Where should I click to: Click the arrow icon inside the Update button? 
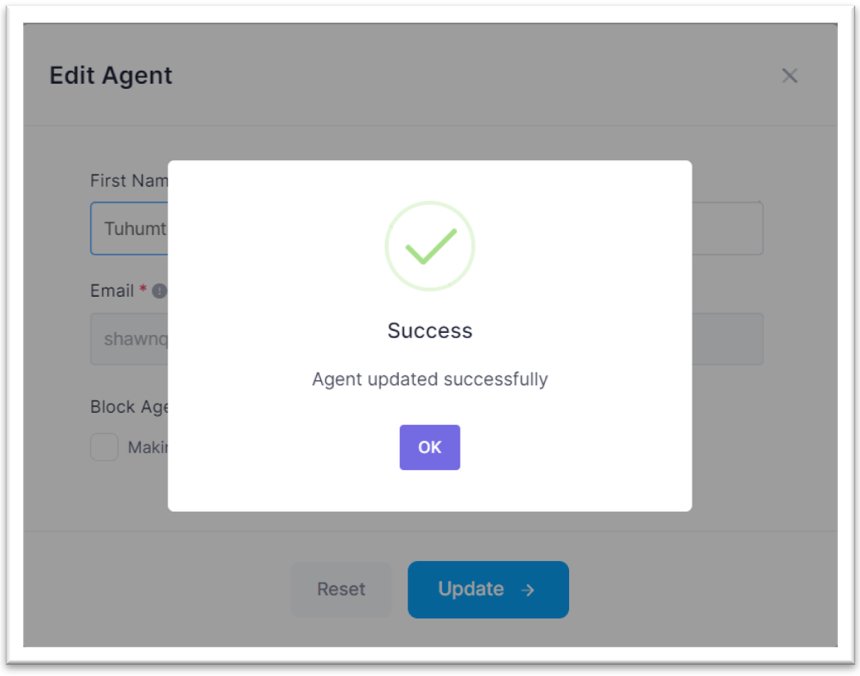(527, 590)
